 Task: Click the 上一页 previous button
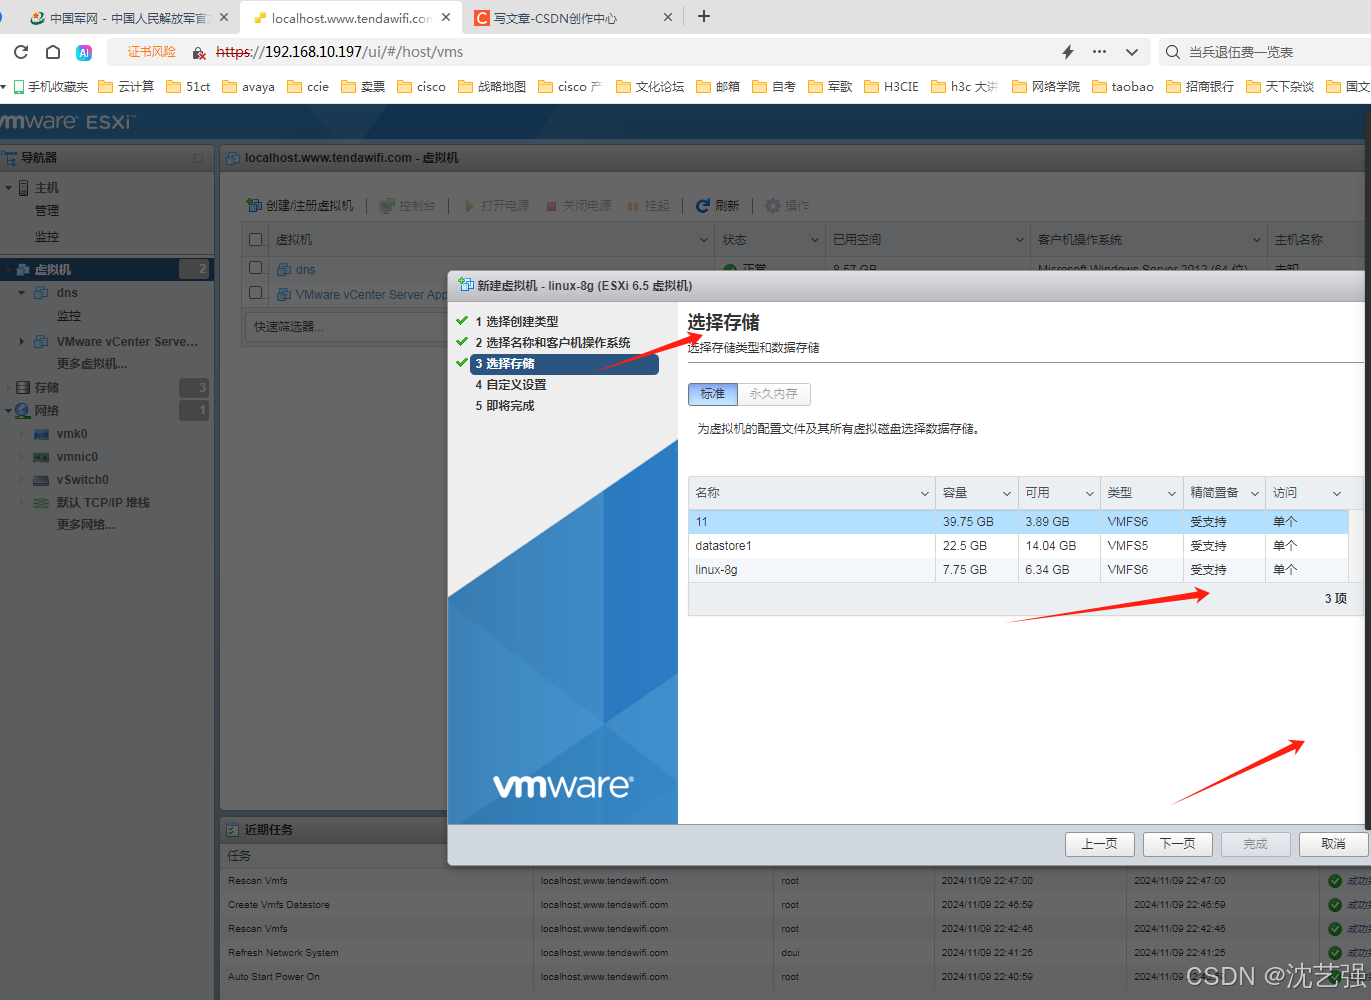pos(1100,844)
